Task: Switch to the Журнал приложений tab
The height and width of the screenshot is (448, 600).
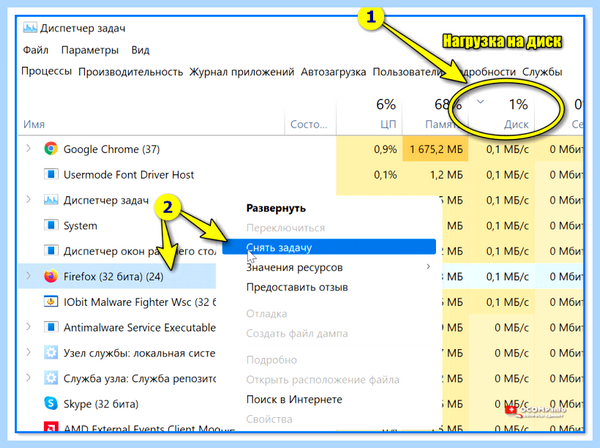Action: pos(242,72)
